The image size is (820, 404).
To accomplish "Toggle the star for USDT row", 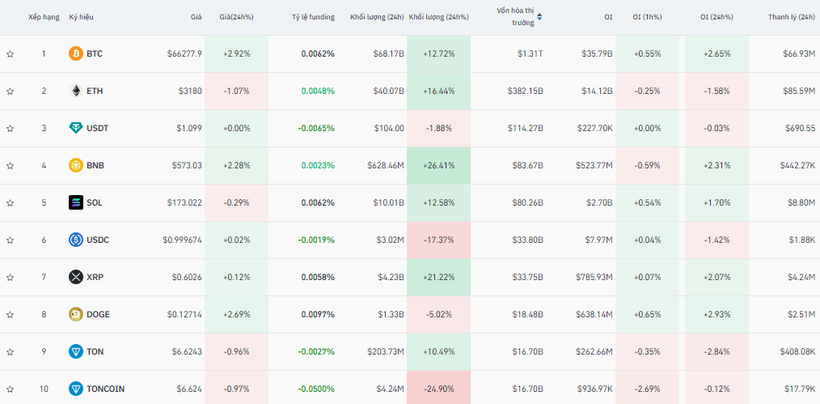I will (x=10, y=128).
